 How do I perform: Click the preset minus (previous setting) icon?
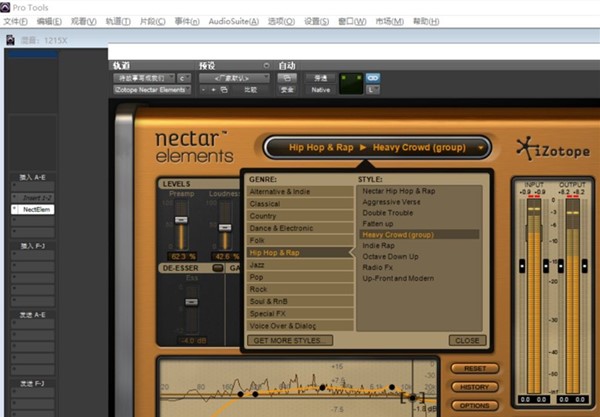click(x=204, y=90)
